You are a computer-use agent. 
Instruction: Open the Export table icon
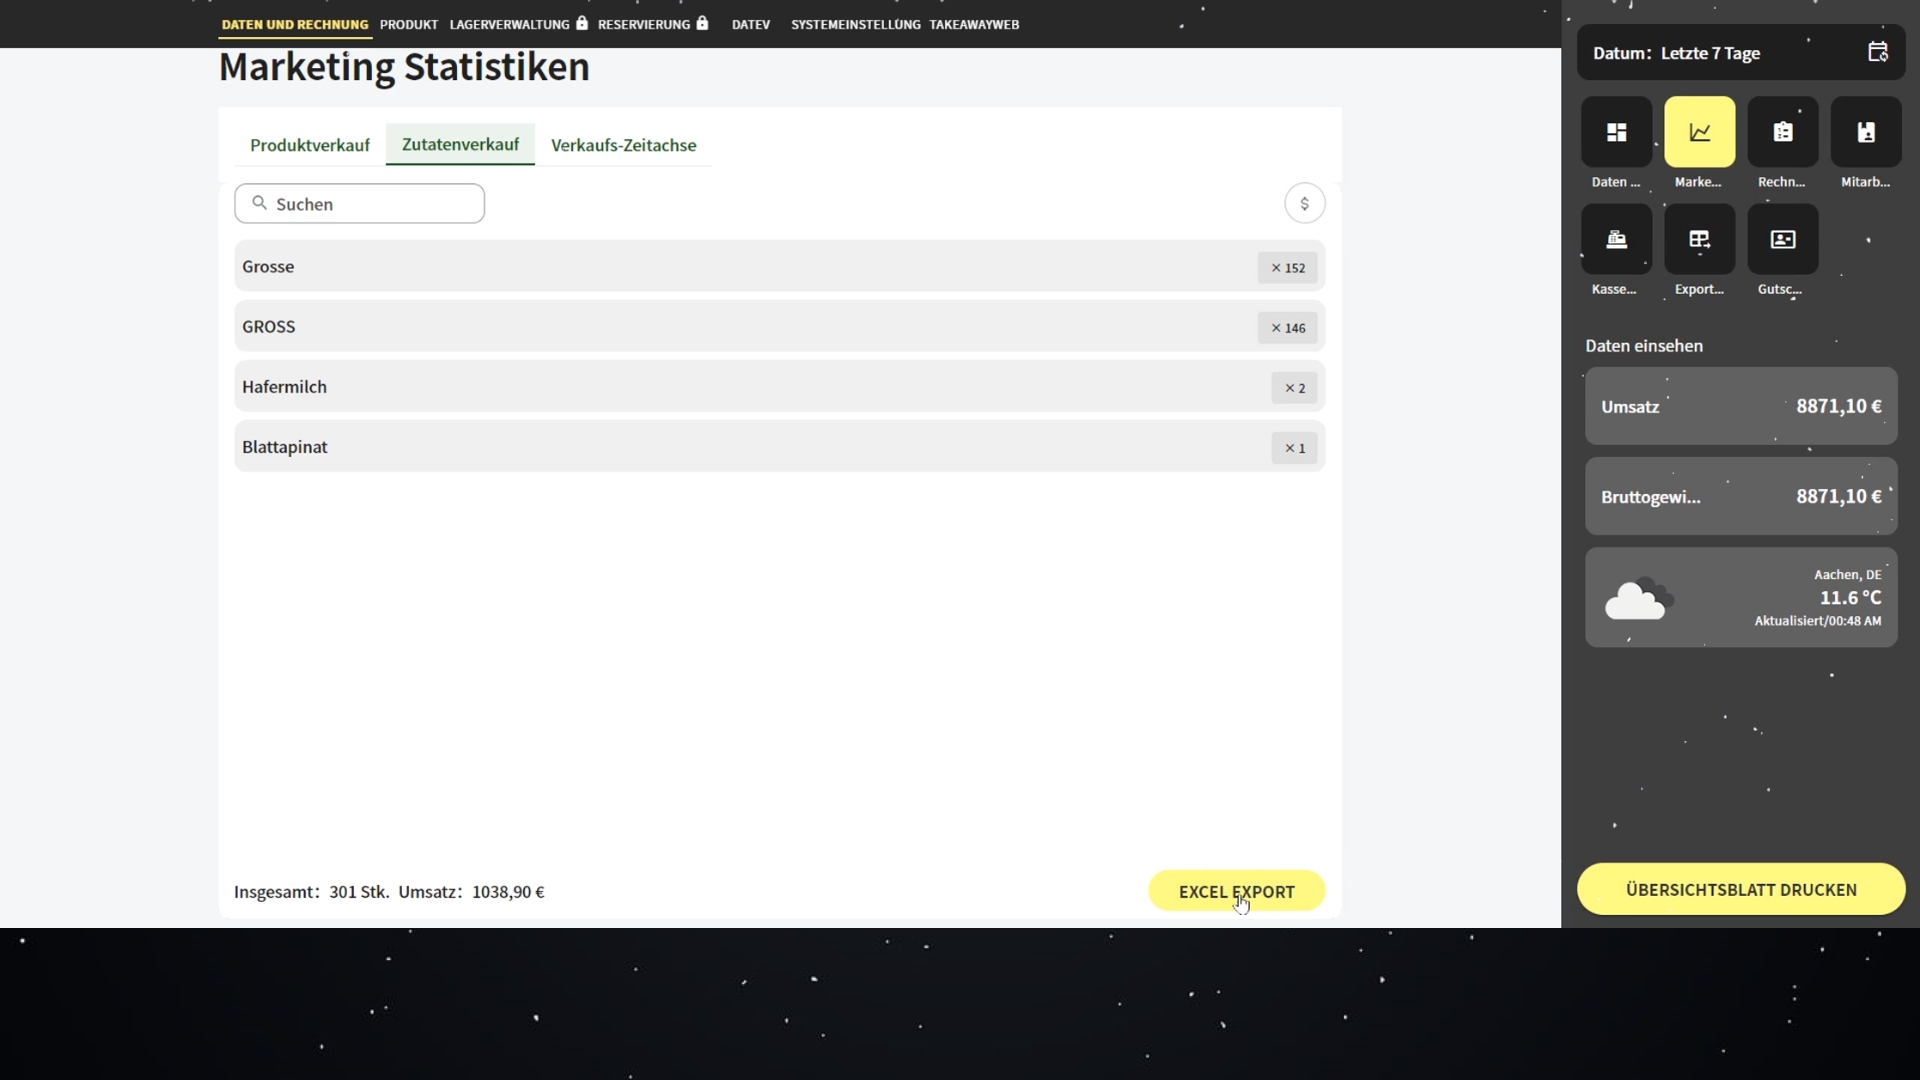point(1699,239)
